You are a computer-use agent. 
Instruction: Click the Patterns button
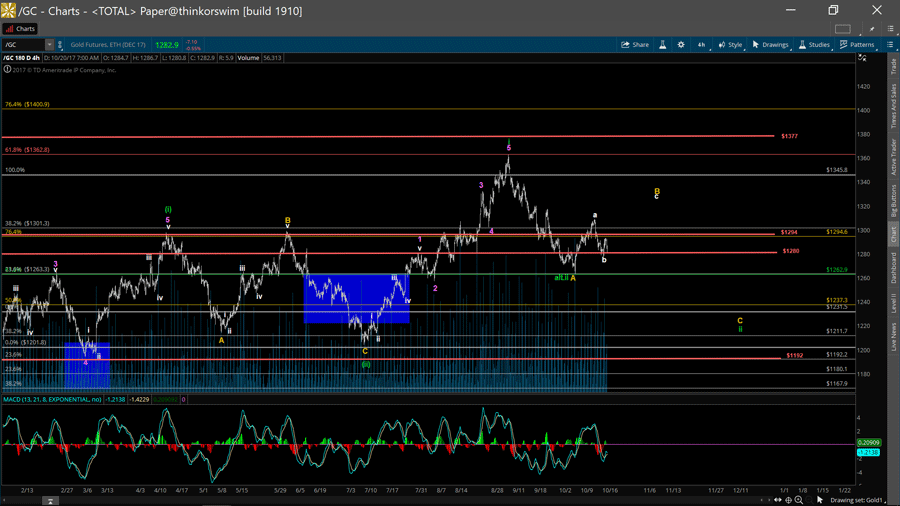[857, 45]
